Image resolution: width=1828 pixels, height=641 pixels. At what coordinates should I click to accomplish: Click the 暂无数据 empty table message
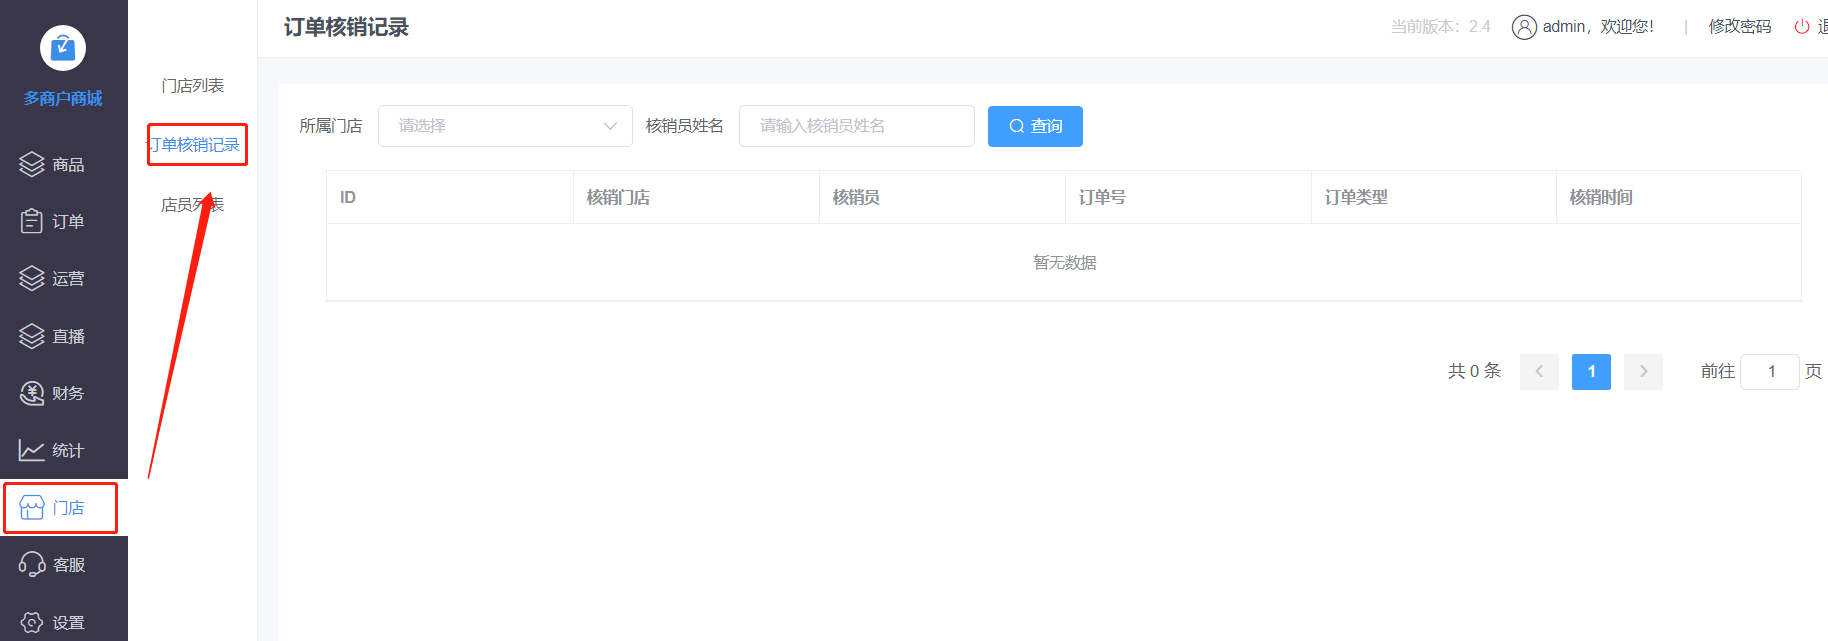(1064, 262)
